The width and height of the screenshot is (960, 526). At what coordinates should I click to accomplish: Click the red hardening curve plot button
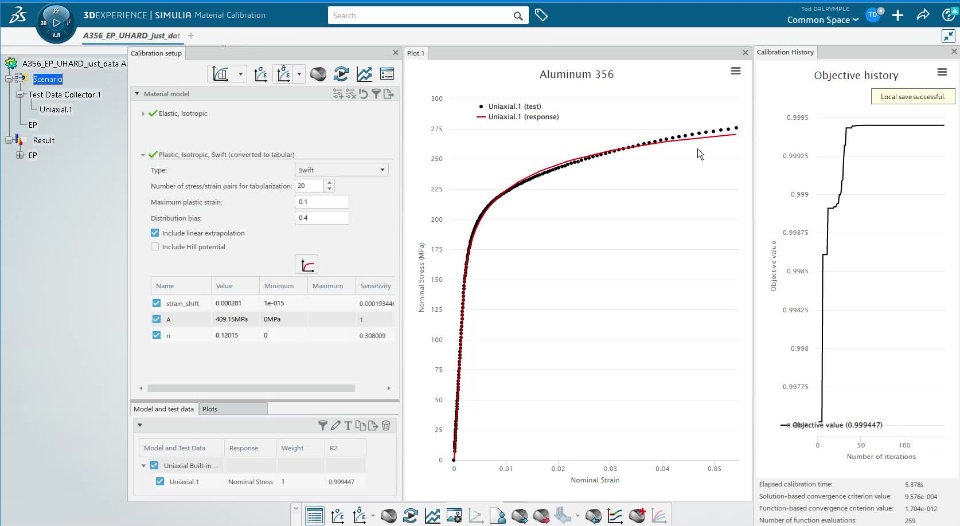tap(307, 265)
